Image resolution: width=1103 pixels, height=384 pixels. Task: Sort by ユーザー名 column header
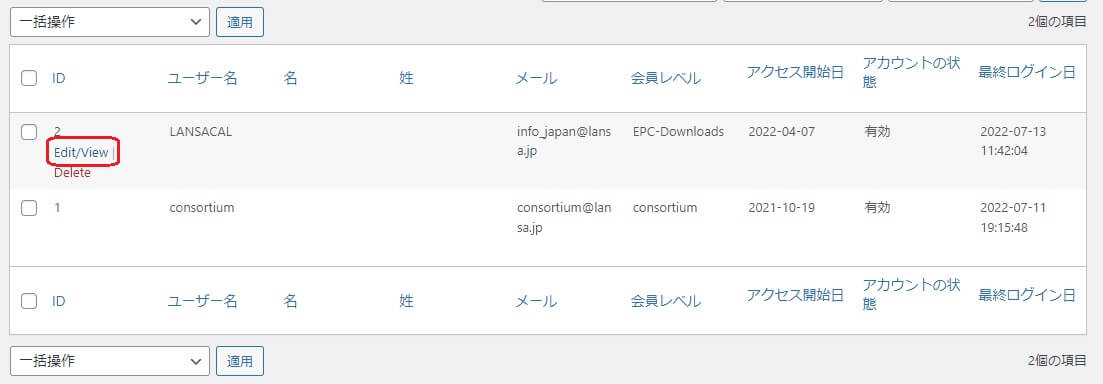(203, 78)
